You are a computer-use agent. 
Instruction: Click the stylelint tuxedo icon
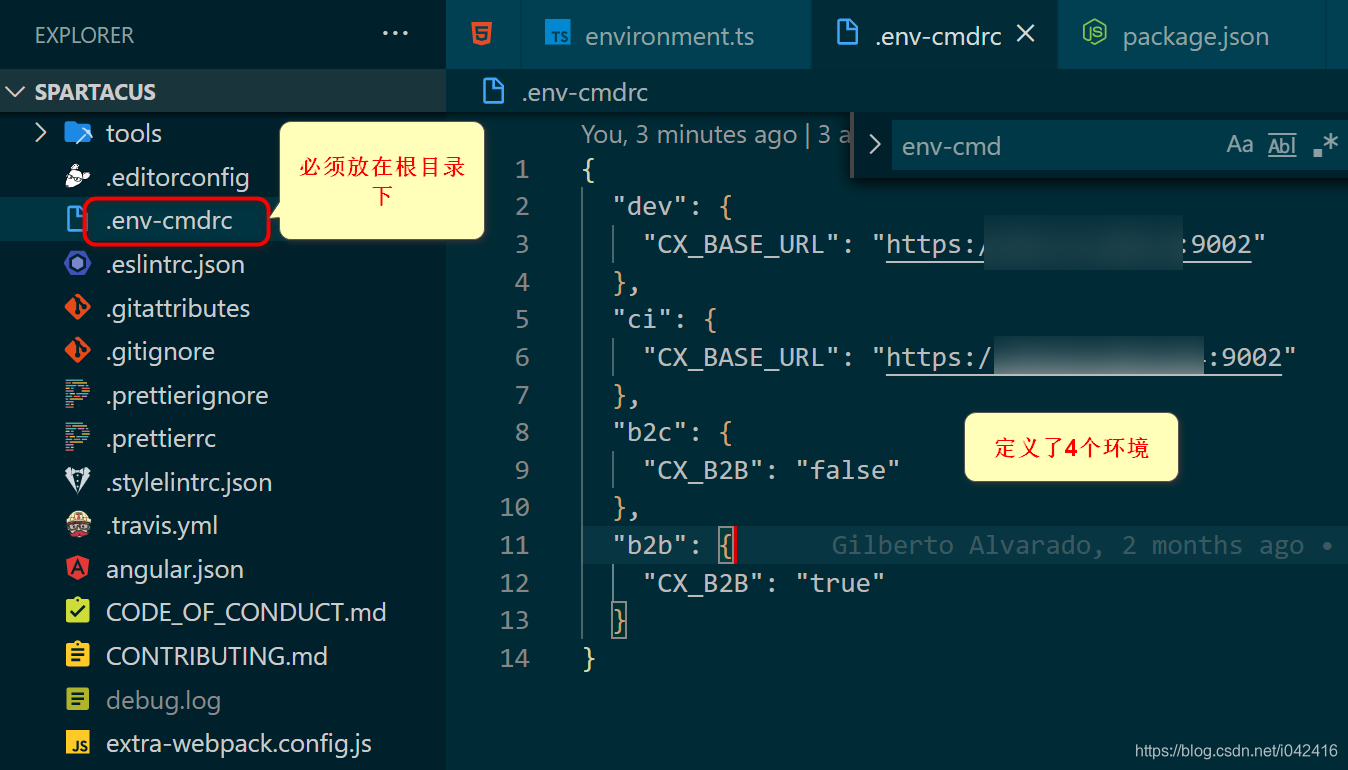[x=77, y=481]
